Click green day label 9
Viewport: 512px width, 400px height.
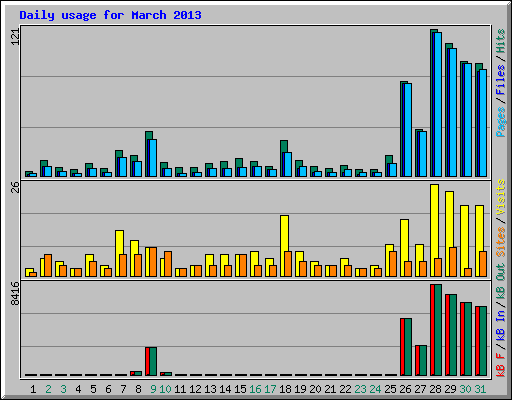pos(153,389)
